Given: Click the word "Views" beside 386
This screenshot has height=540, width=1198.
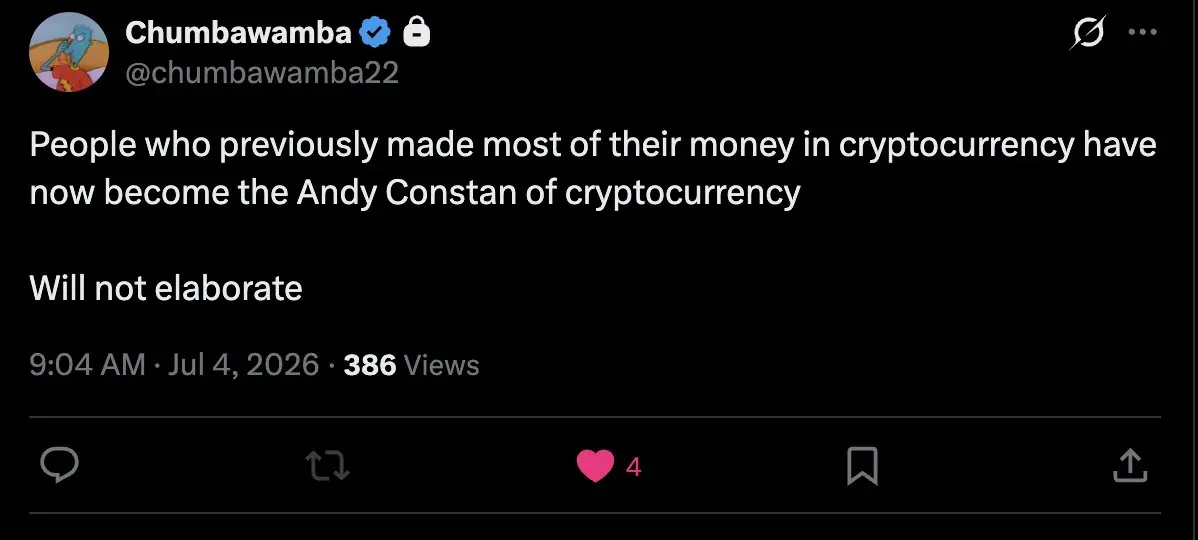Looking at the screenshot, I should [x=441, y=365].
